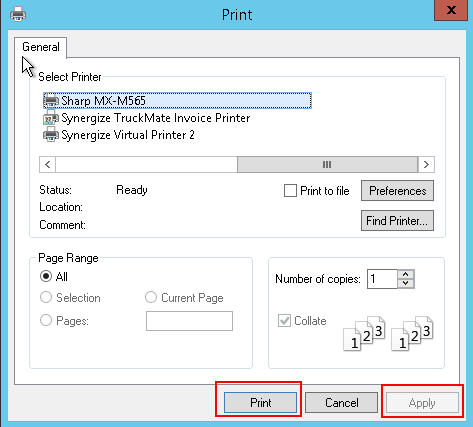Choose the Synergize TruckMate Invoice Printer icon
Viewport: 473px width, 427px height.
click(51, 118)
